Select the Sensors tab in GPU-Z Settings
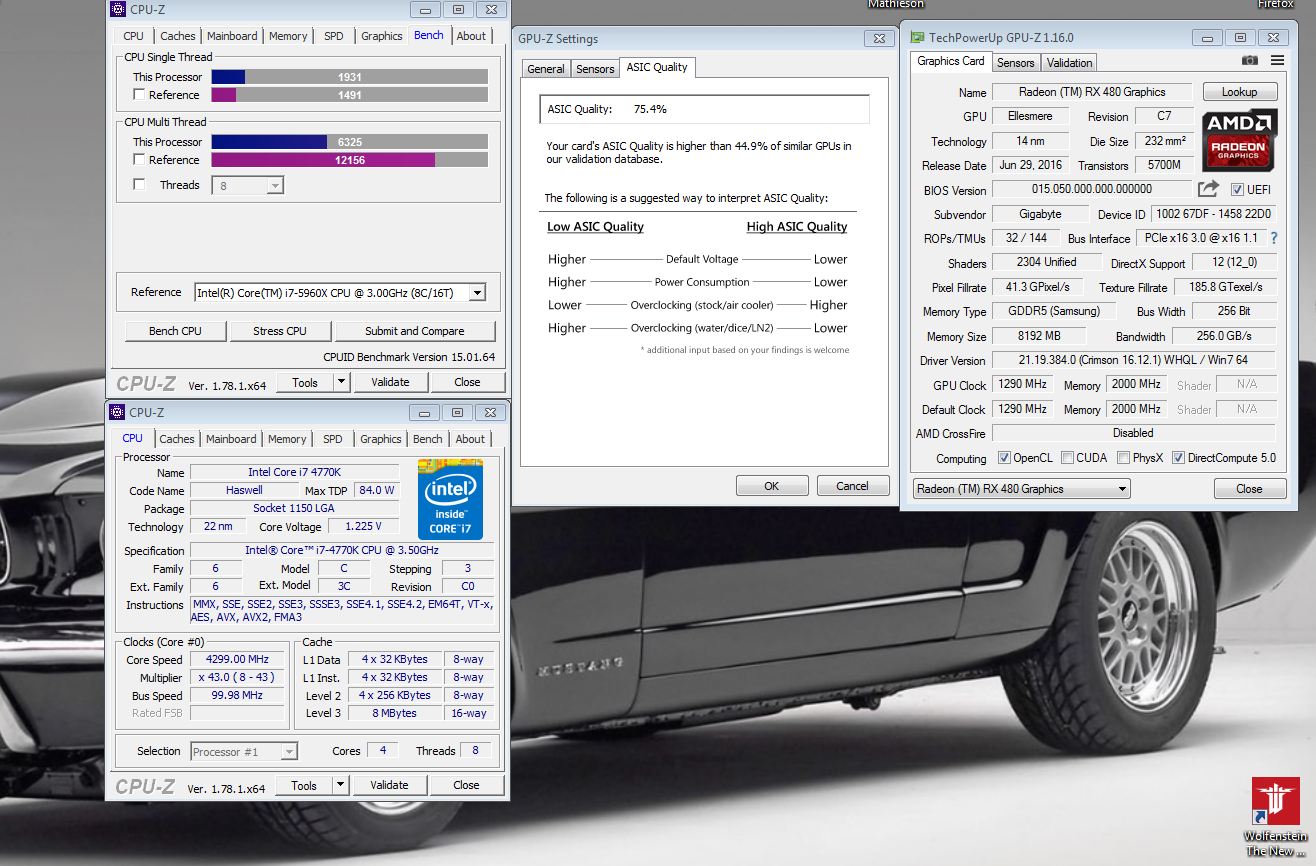The height and width of the screenshot is (866, 1316). tap(595, 69)
